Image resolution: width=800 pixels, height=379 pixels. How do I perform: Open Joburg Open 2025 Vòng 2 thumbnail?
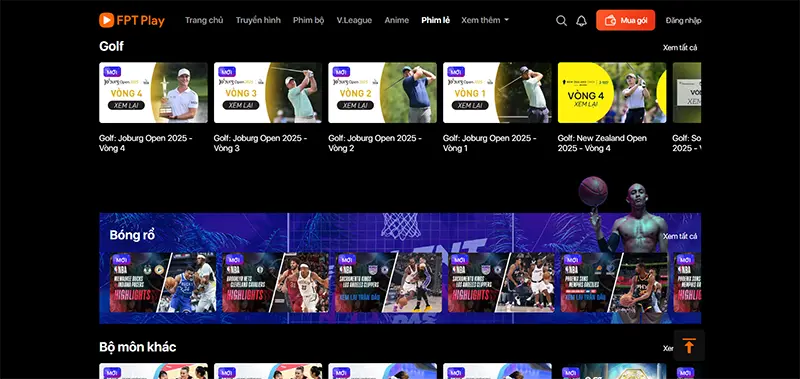(x=382, y=93)
